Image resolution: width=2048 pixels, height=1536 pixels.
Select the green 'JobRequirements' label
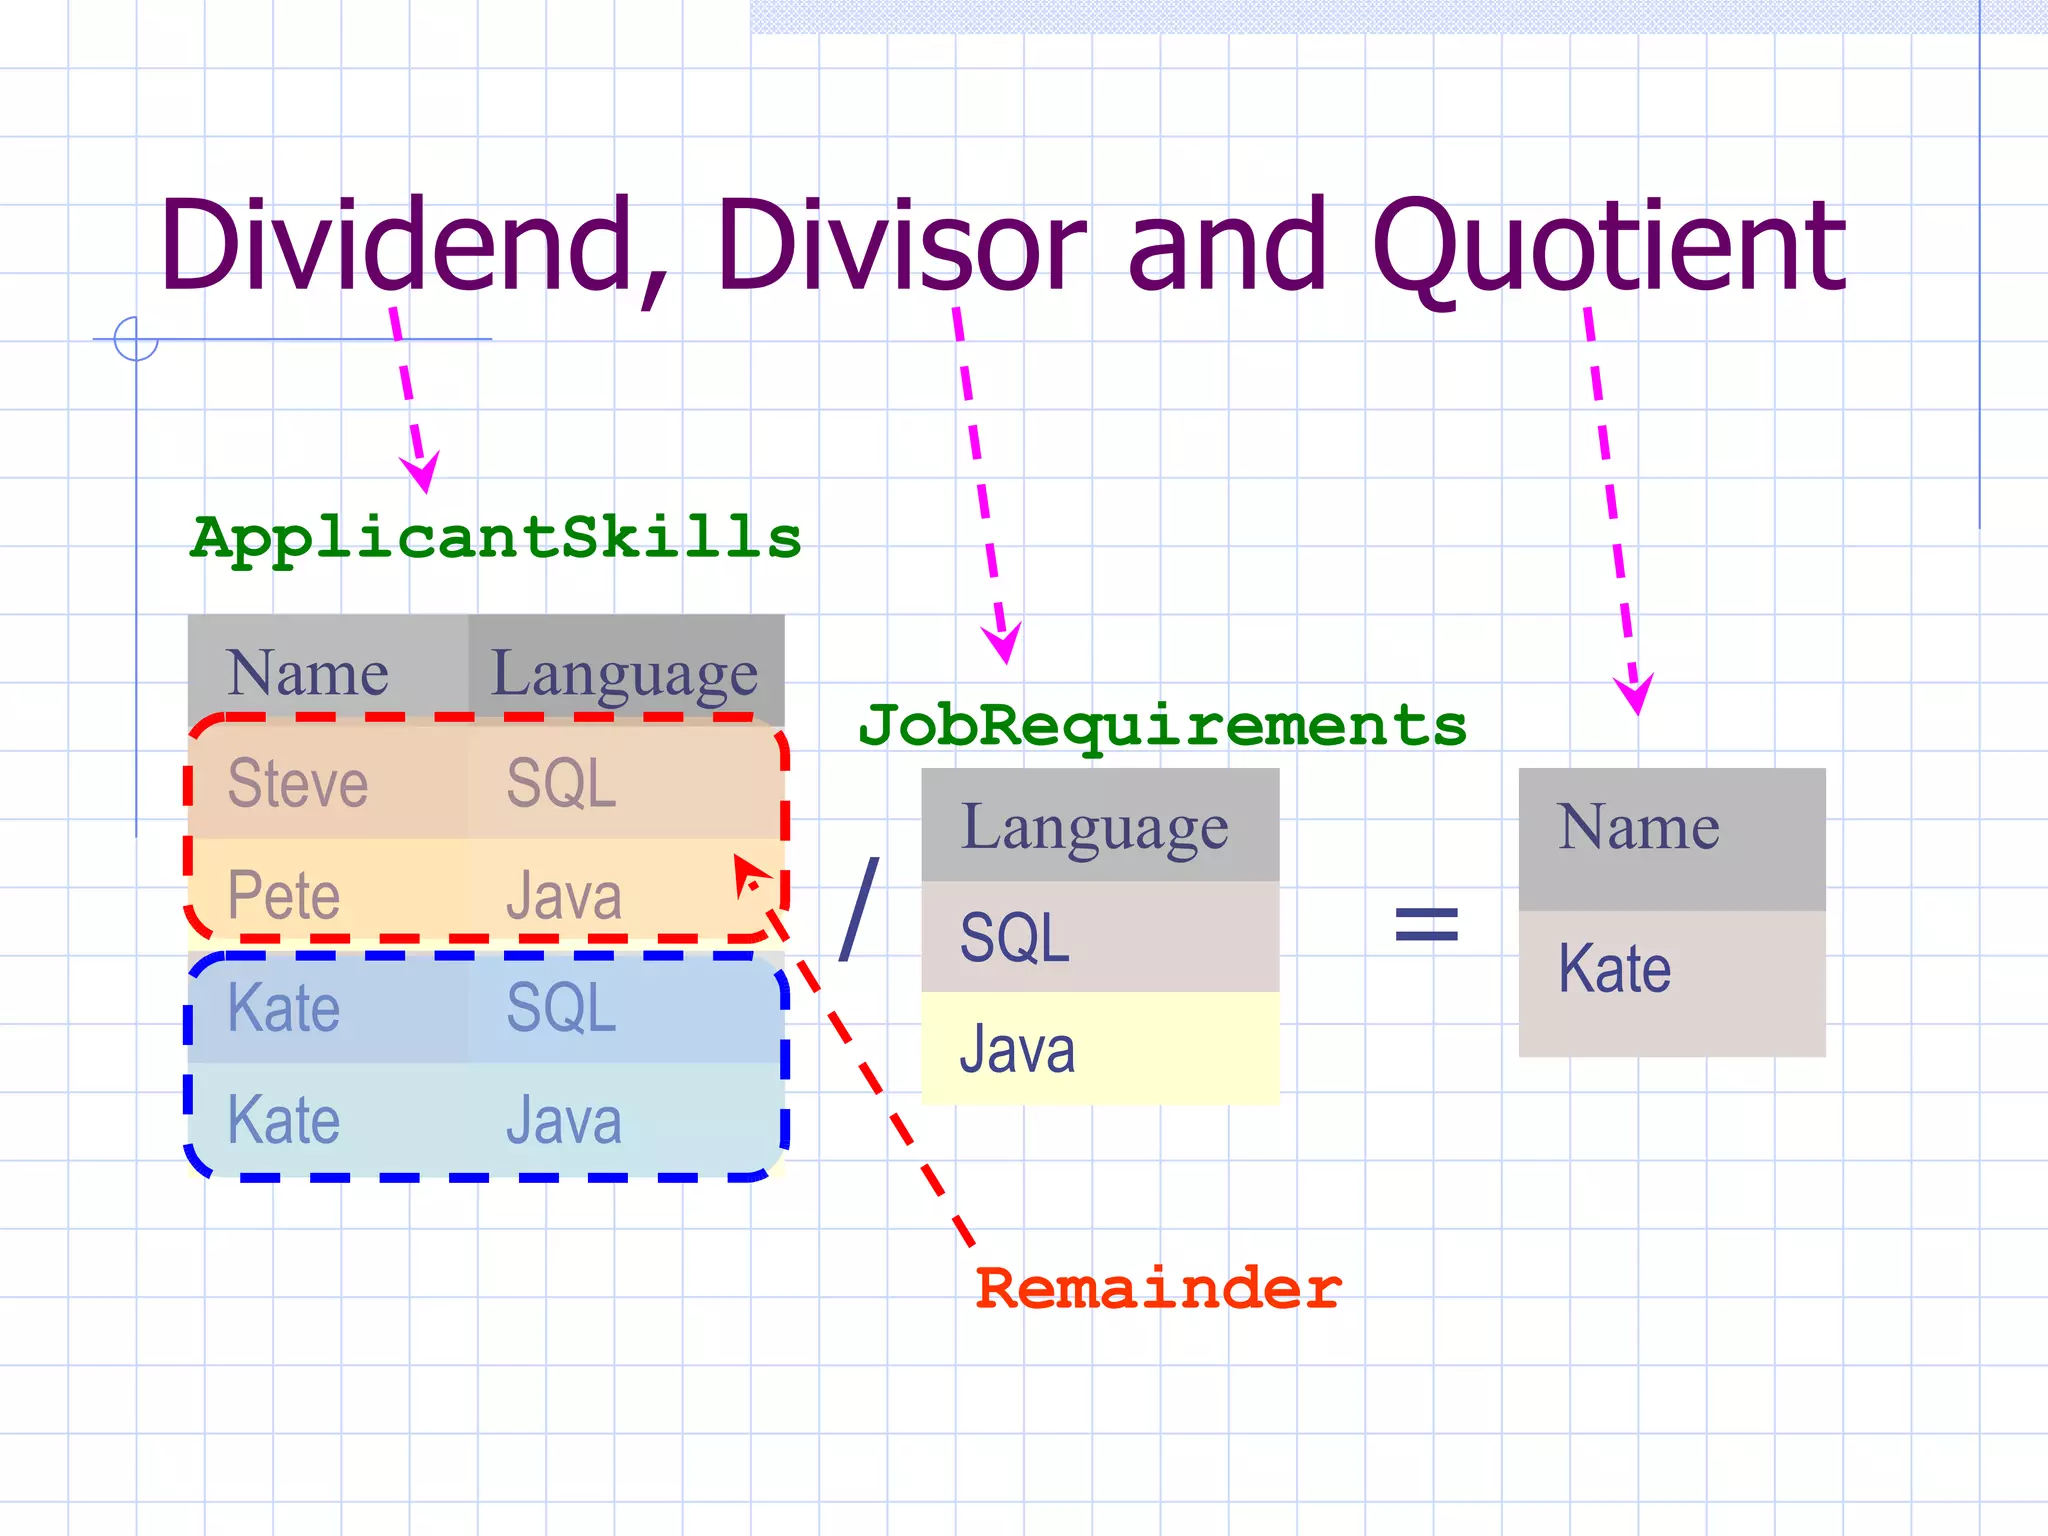coord(1163,727)
